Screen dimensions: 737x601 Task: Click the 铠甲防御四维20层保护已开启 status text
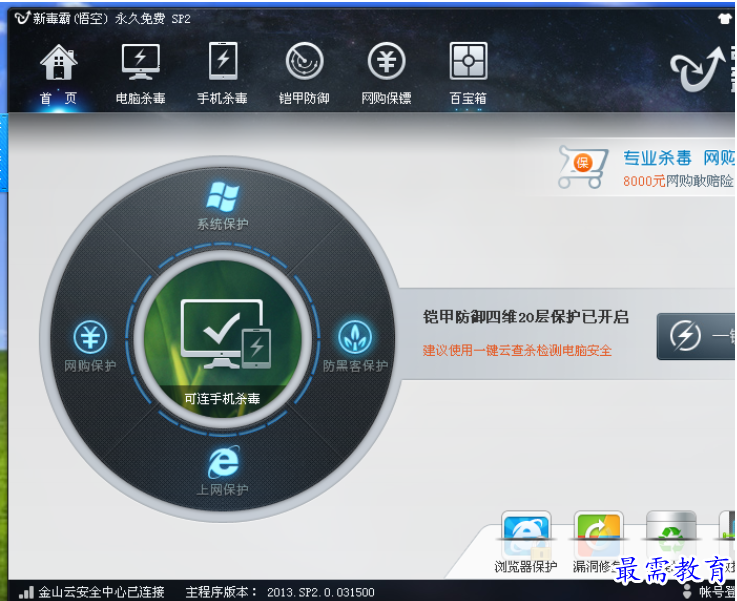point(525,317)
